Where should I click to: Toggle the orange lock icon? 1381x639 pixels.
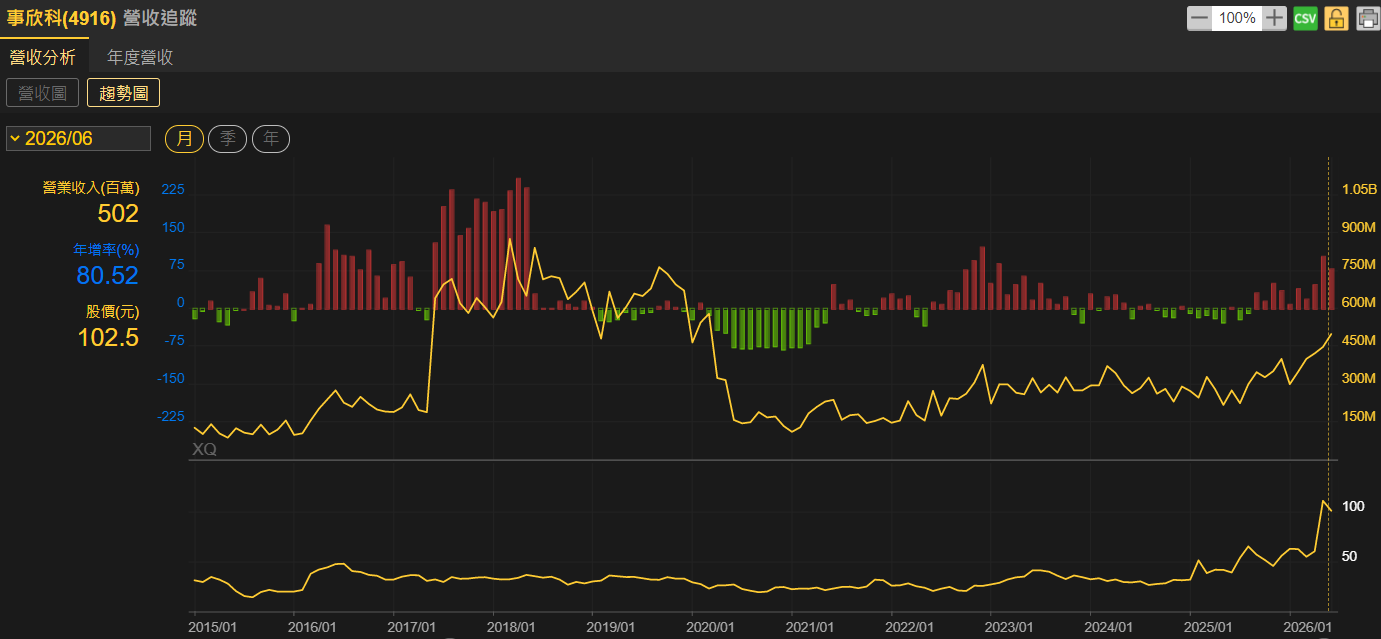1336,18
